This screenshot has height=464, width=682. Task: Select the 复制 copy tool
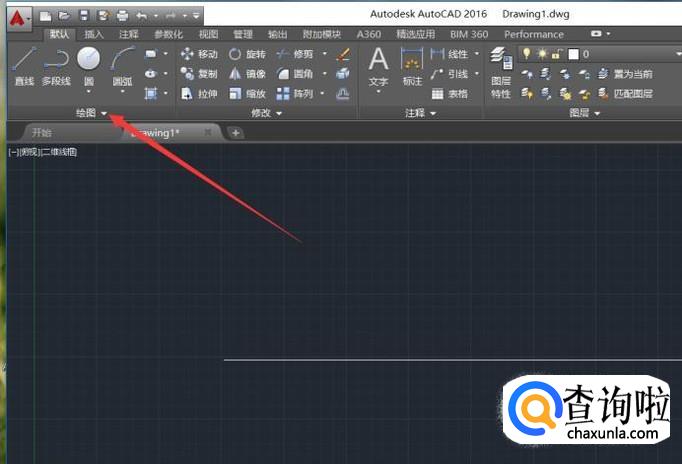click(x=199, y=73)
